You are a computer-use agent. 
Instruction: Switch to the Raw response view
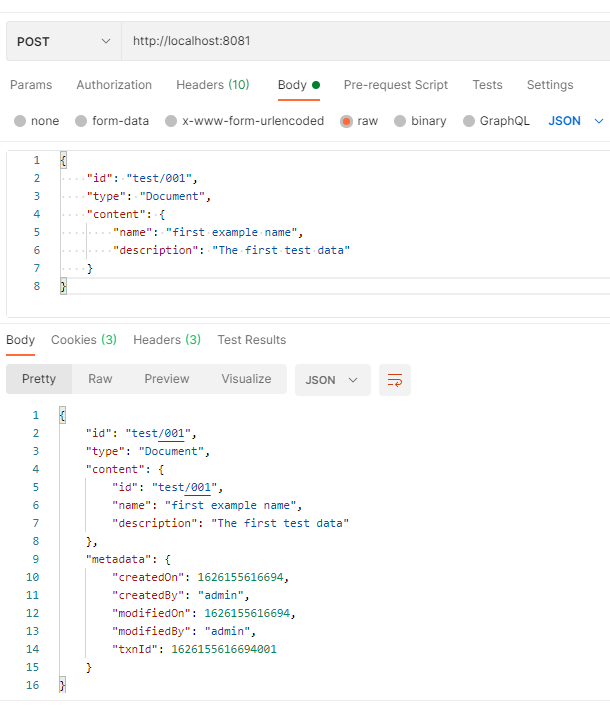tap(100, 379)
